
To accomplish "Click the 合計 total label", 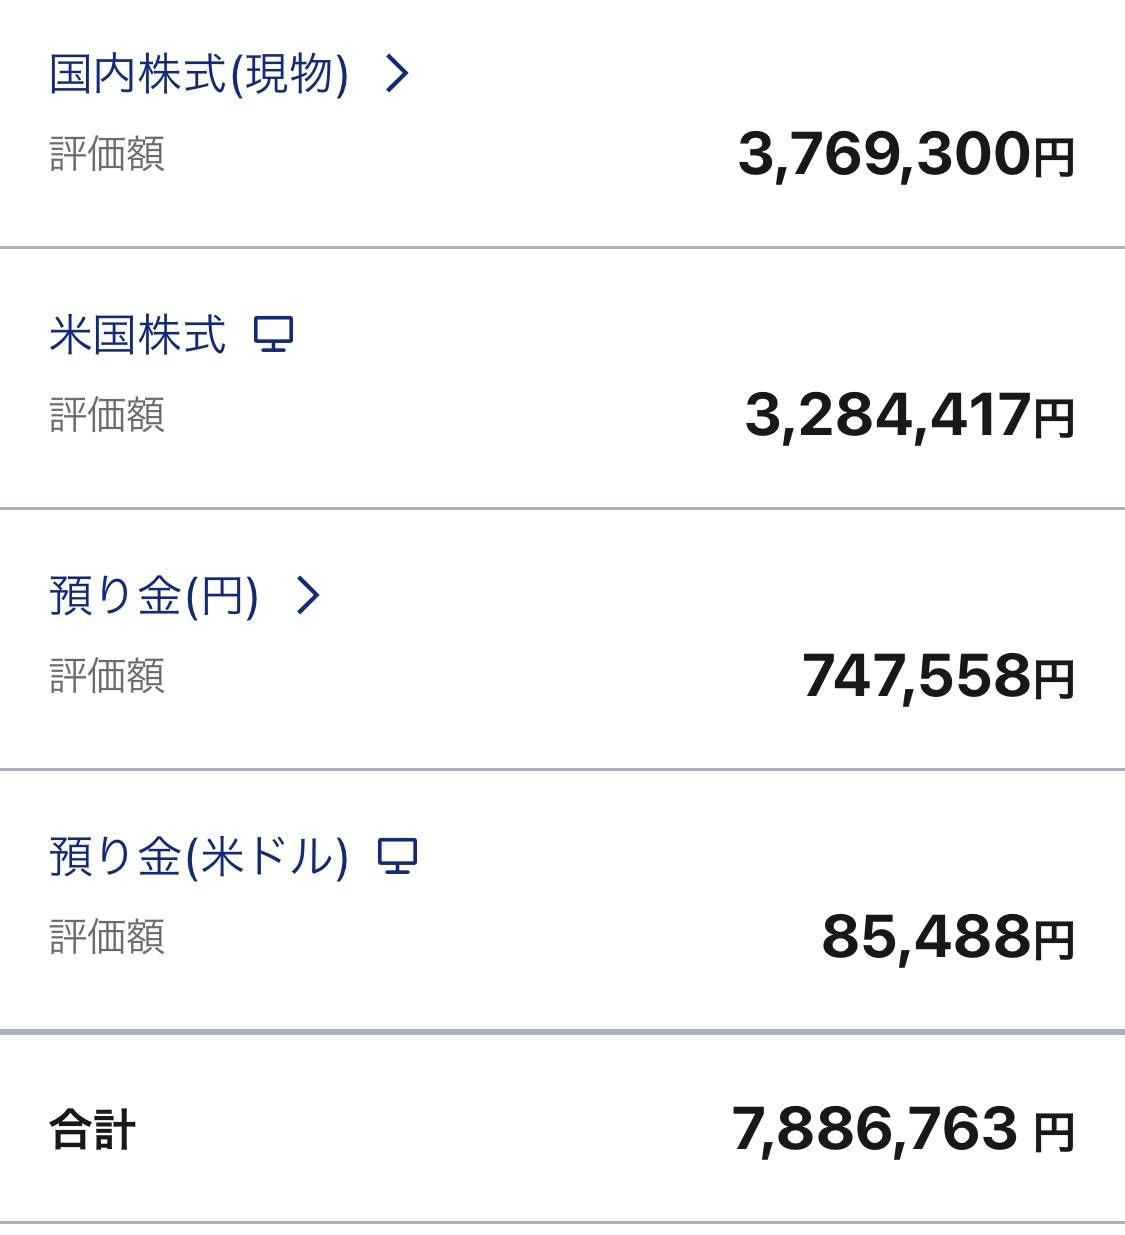I will [92, 1130].
